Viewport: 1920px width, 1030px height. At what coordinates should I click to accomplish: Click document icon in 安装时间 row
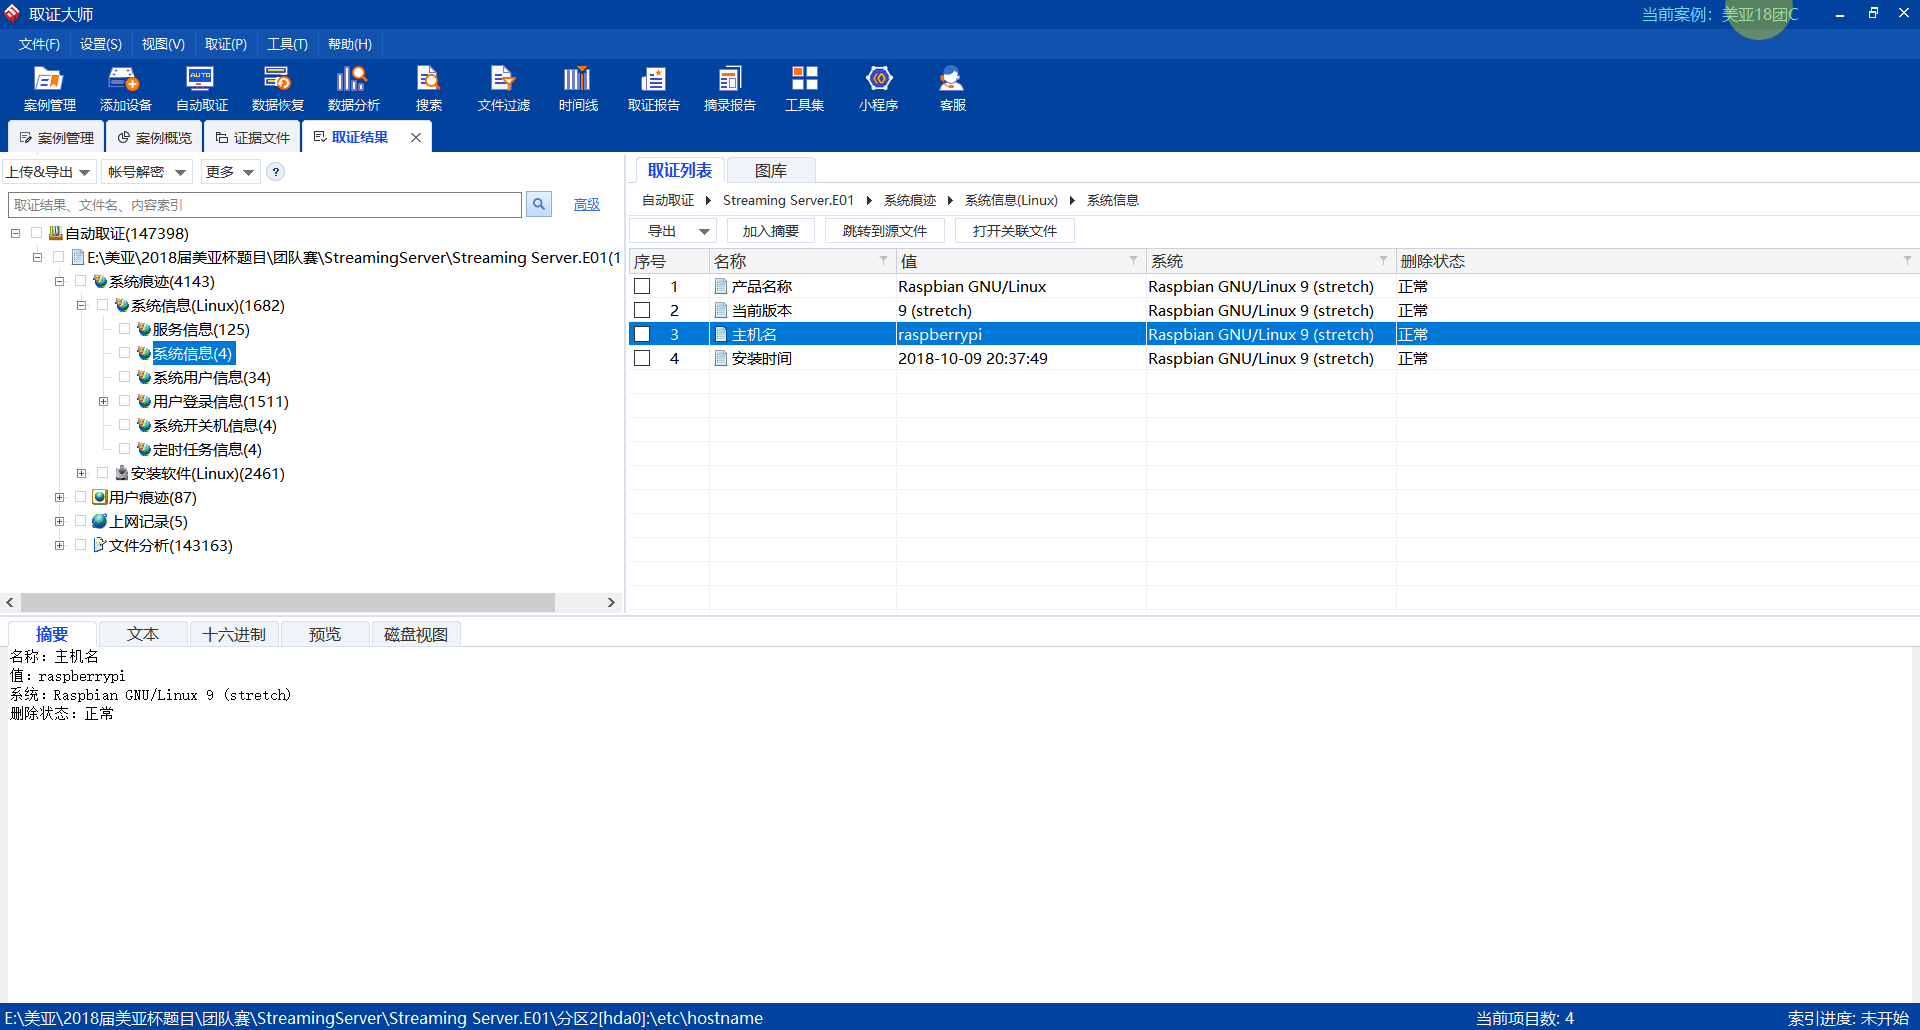[721, 358]
